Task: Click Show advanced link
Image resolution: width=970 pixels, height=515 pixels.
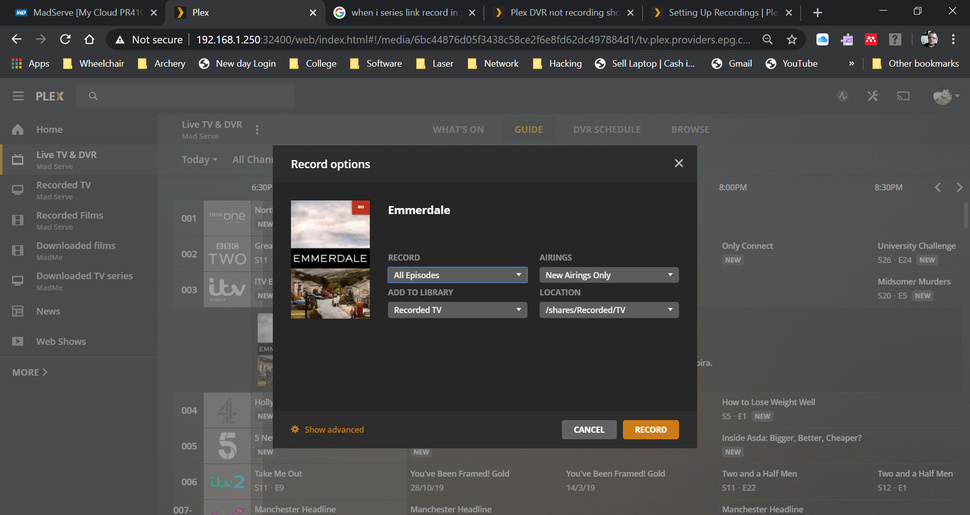Action: 328,430
